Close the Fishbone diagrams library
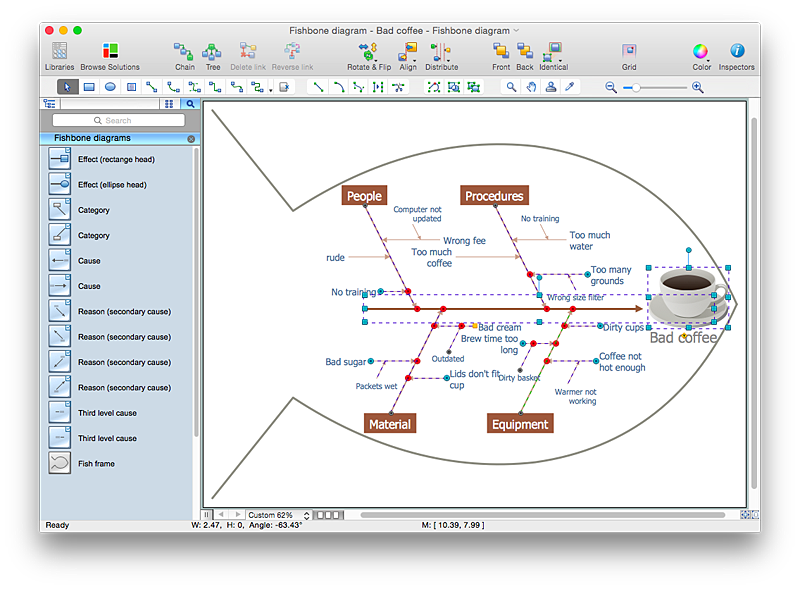The width and height of the screenshot is (800, 589). pos(191,139)
